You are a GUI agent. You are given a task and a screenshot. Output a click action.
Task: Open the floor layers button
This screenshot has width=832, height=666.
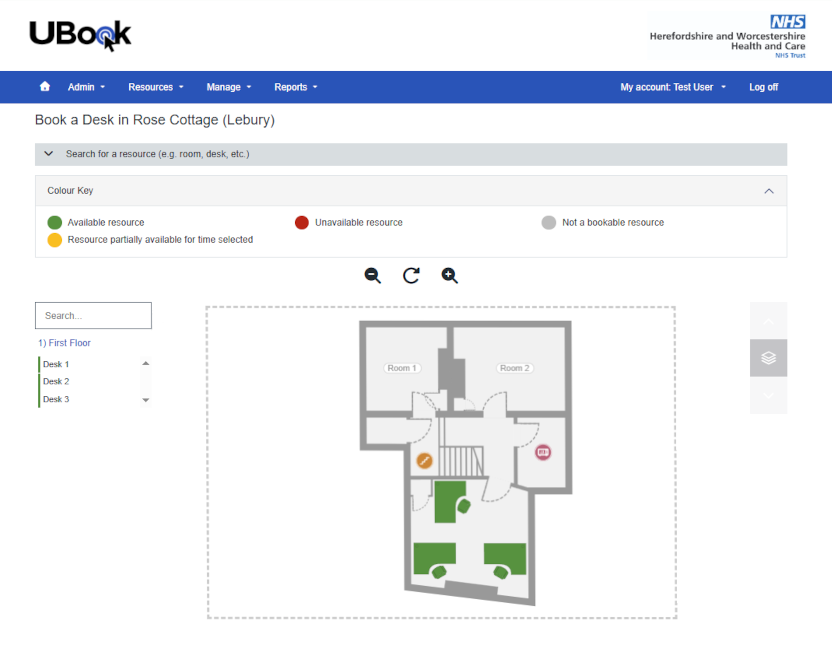[768, 358]
